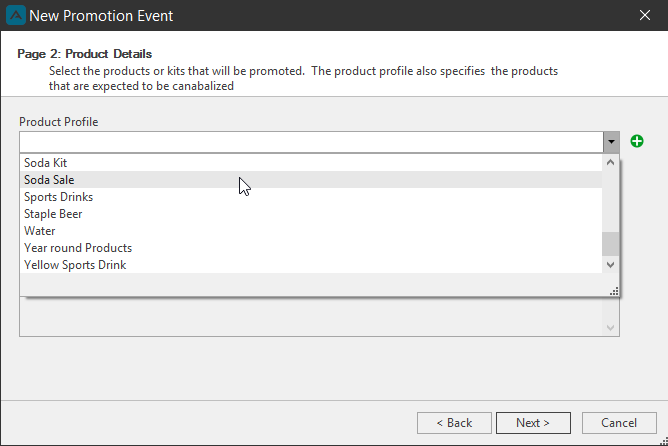Pick Yellow Sports Drink profile

click(x=311, y=265)
